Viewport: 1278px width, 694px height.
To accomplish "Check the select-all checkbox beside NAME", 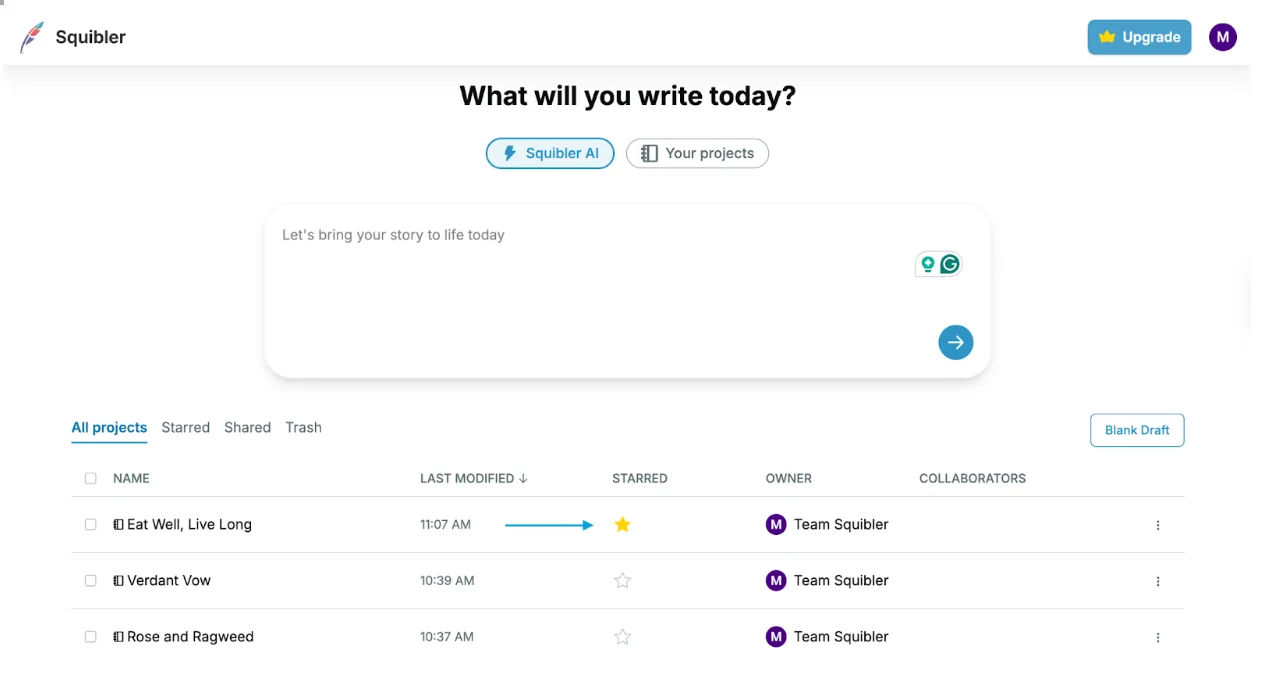I will 91,478.
